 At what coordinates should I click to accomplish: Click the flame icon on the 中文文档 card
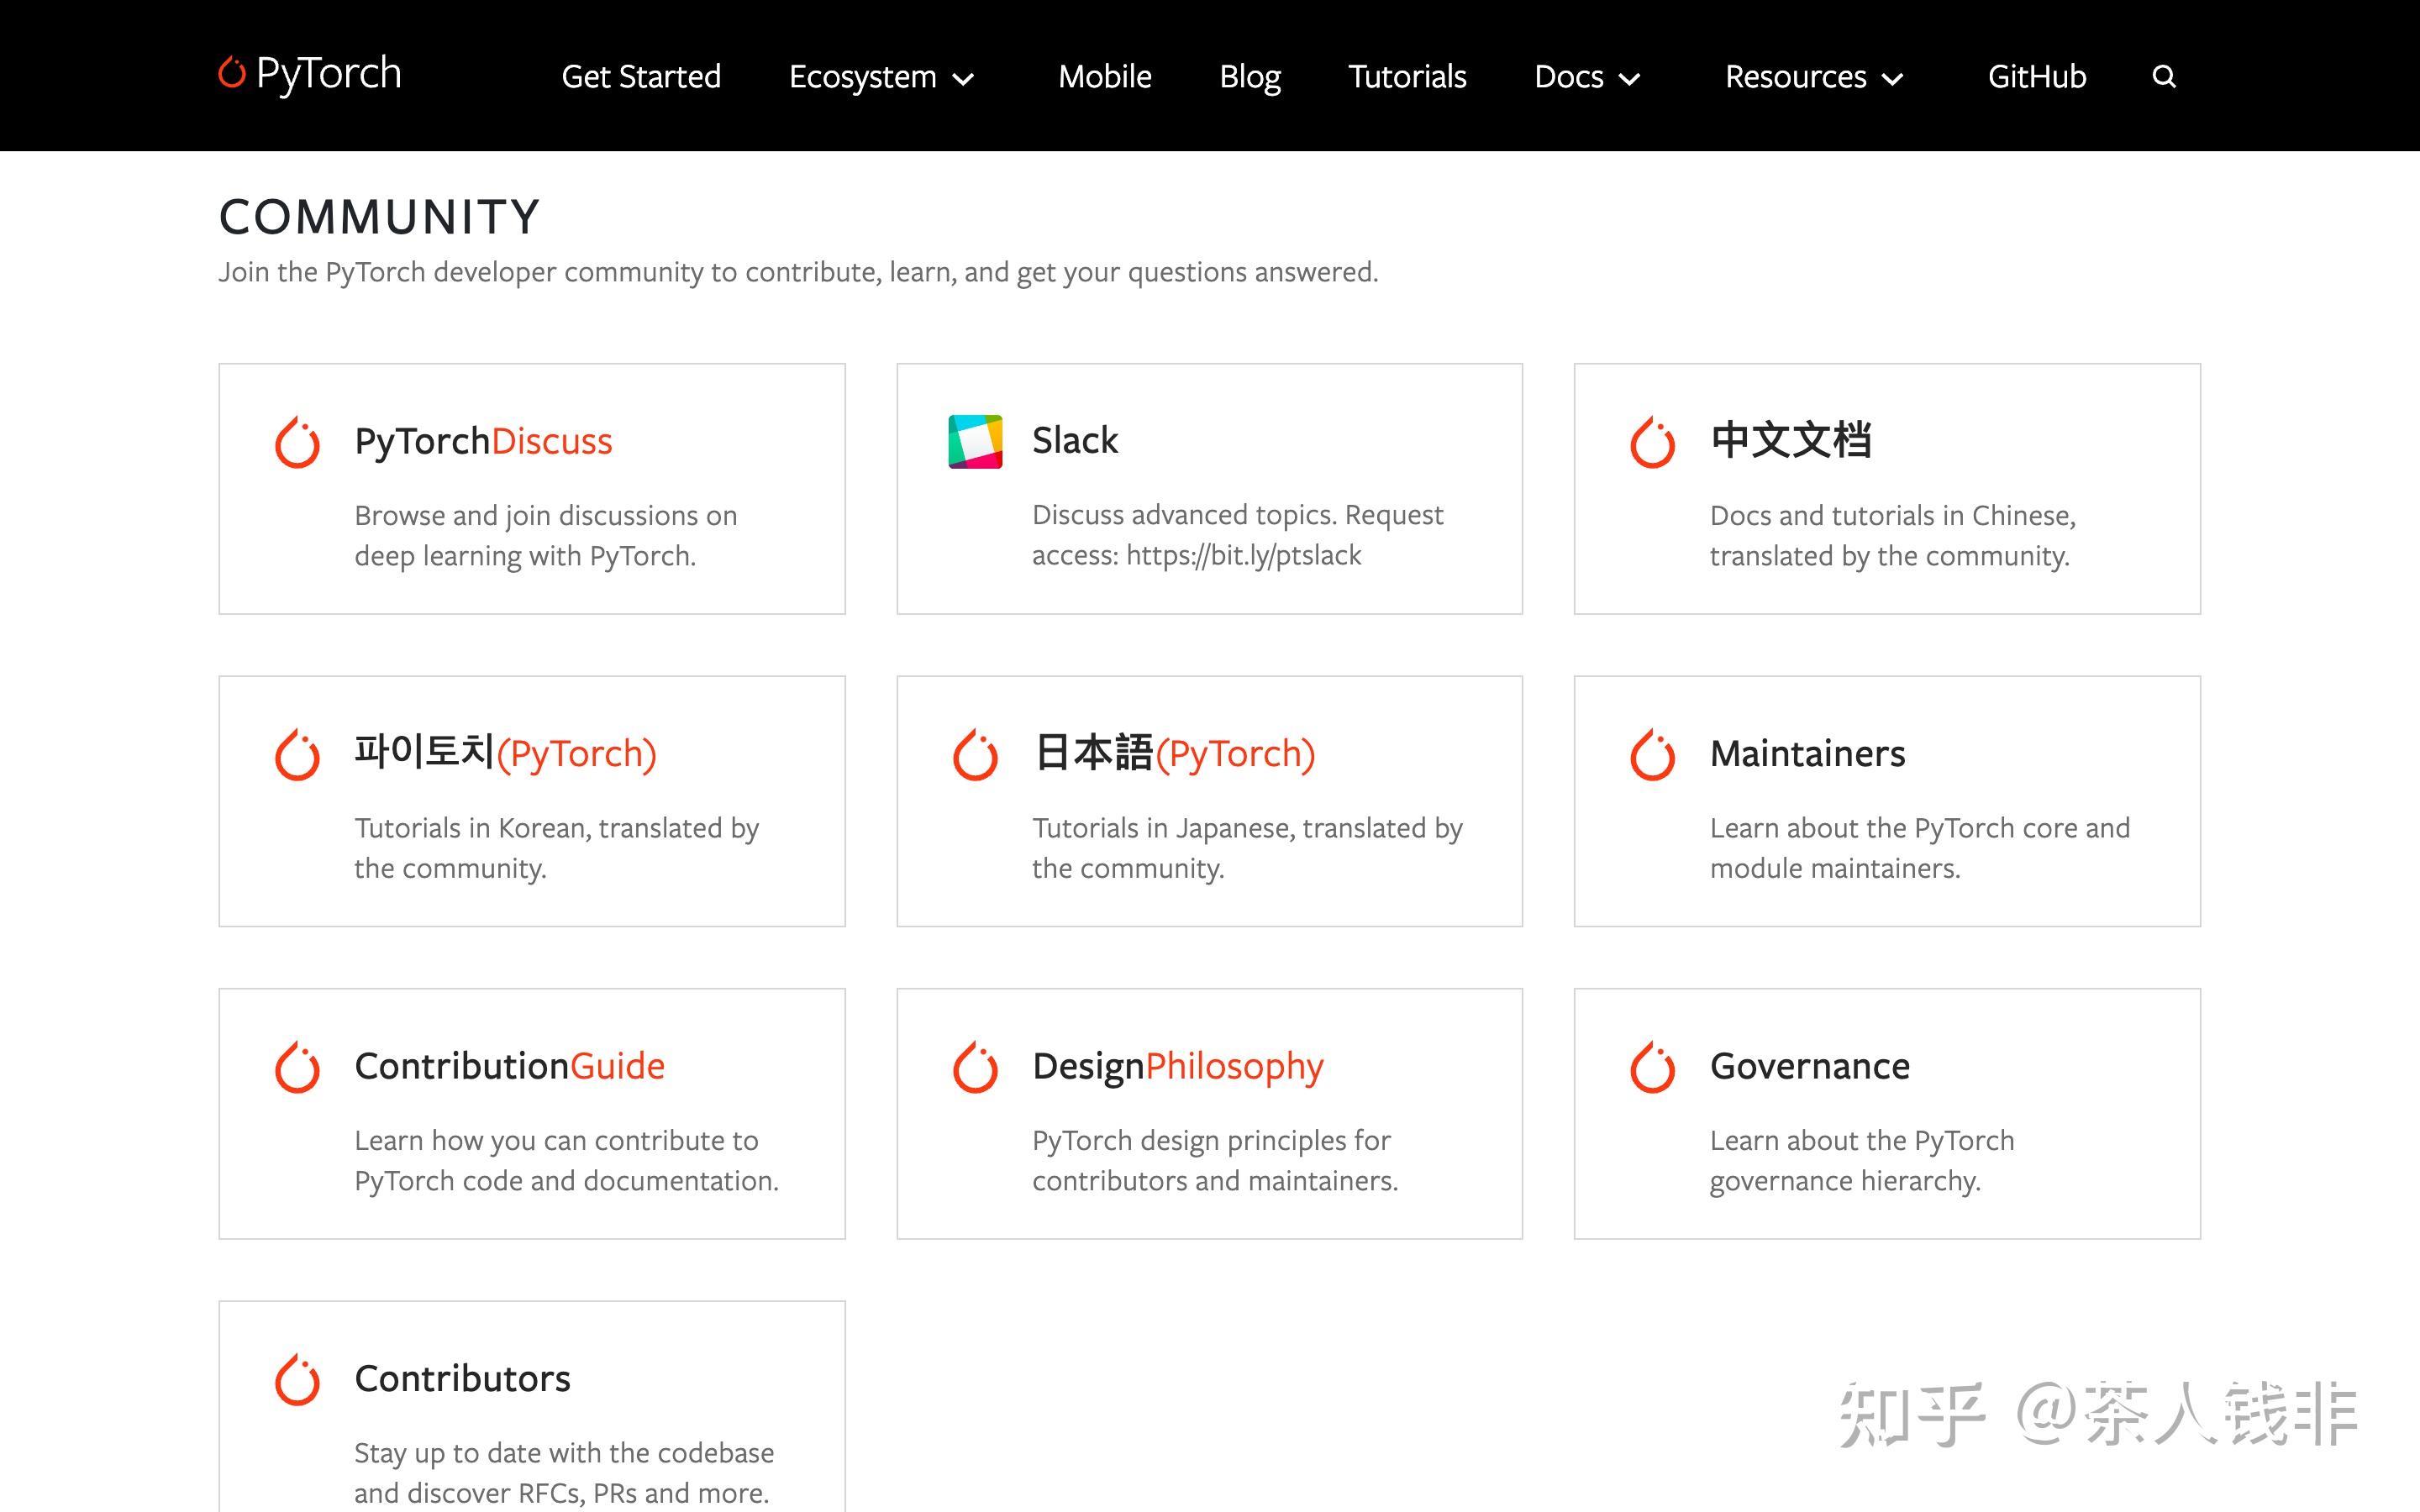(x=1652, y=441)
